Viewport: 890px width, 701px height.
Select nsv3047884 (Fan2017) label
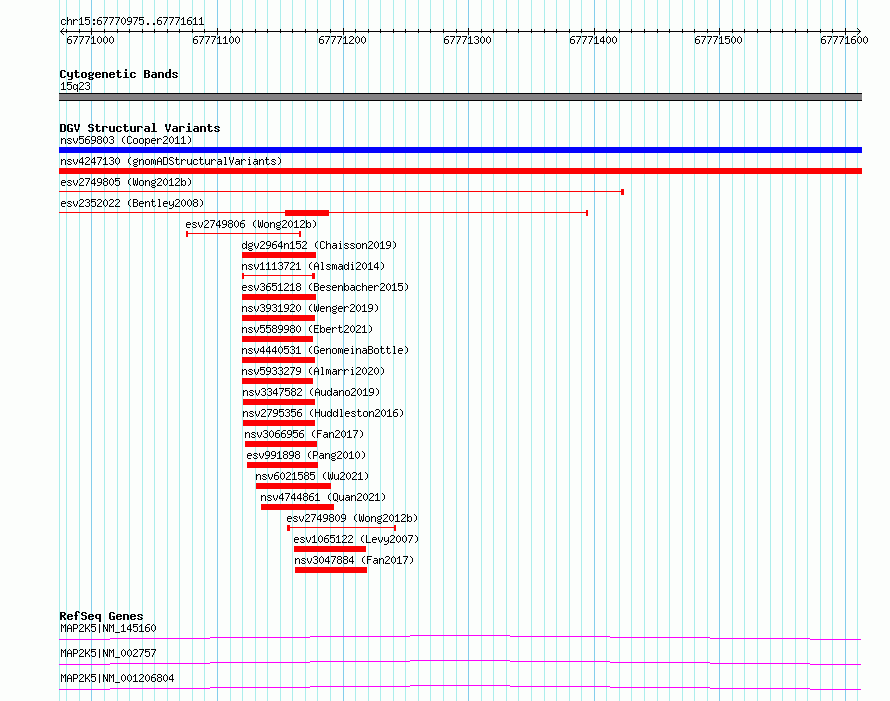[x=354, y=560]
